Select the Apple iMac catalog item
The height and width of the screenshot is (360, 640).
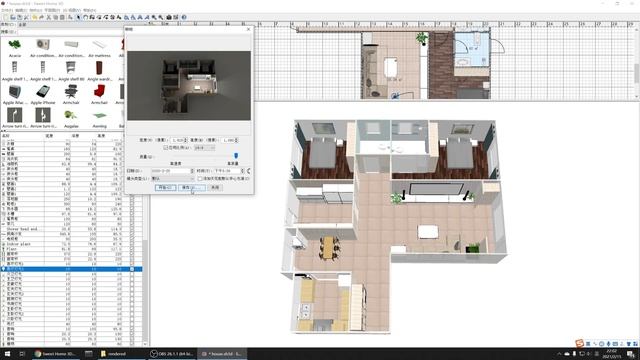tap(15, 95)
